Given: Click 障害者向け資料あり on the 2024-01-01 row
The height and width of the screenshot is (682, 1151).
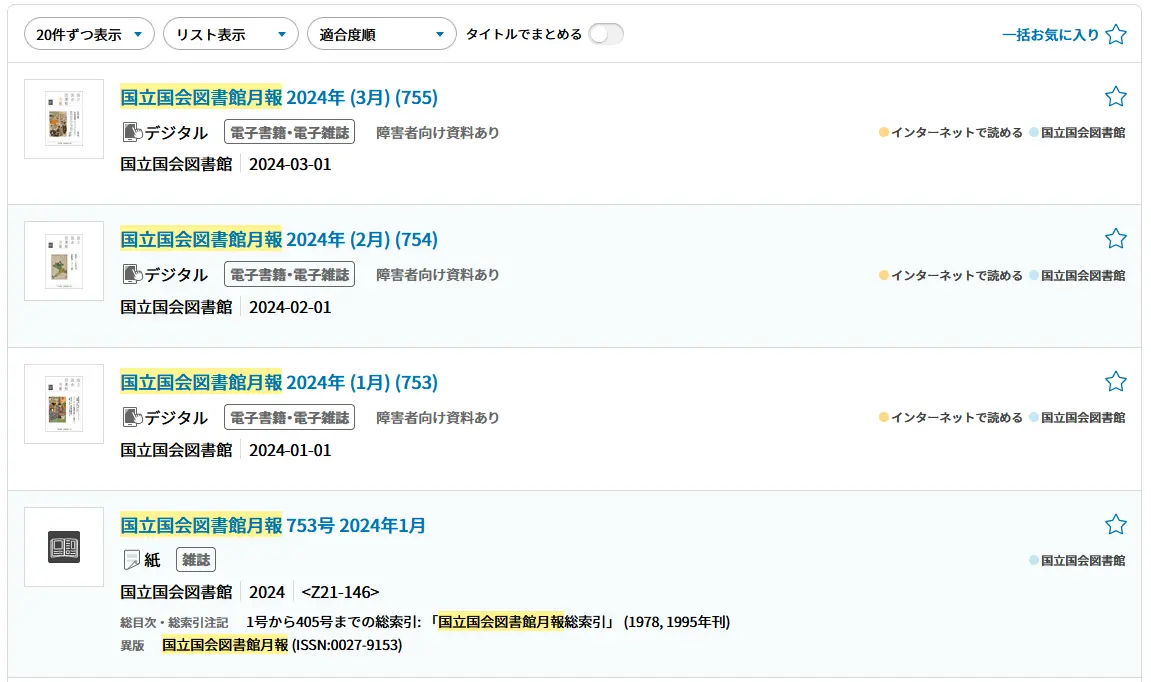Looking at the screenshot, I should click(x=437, y=418).
